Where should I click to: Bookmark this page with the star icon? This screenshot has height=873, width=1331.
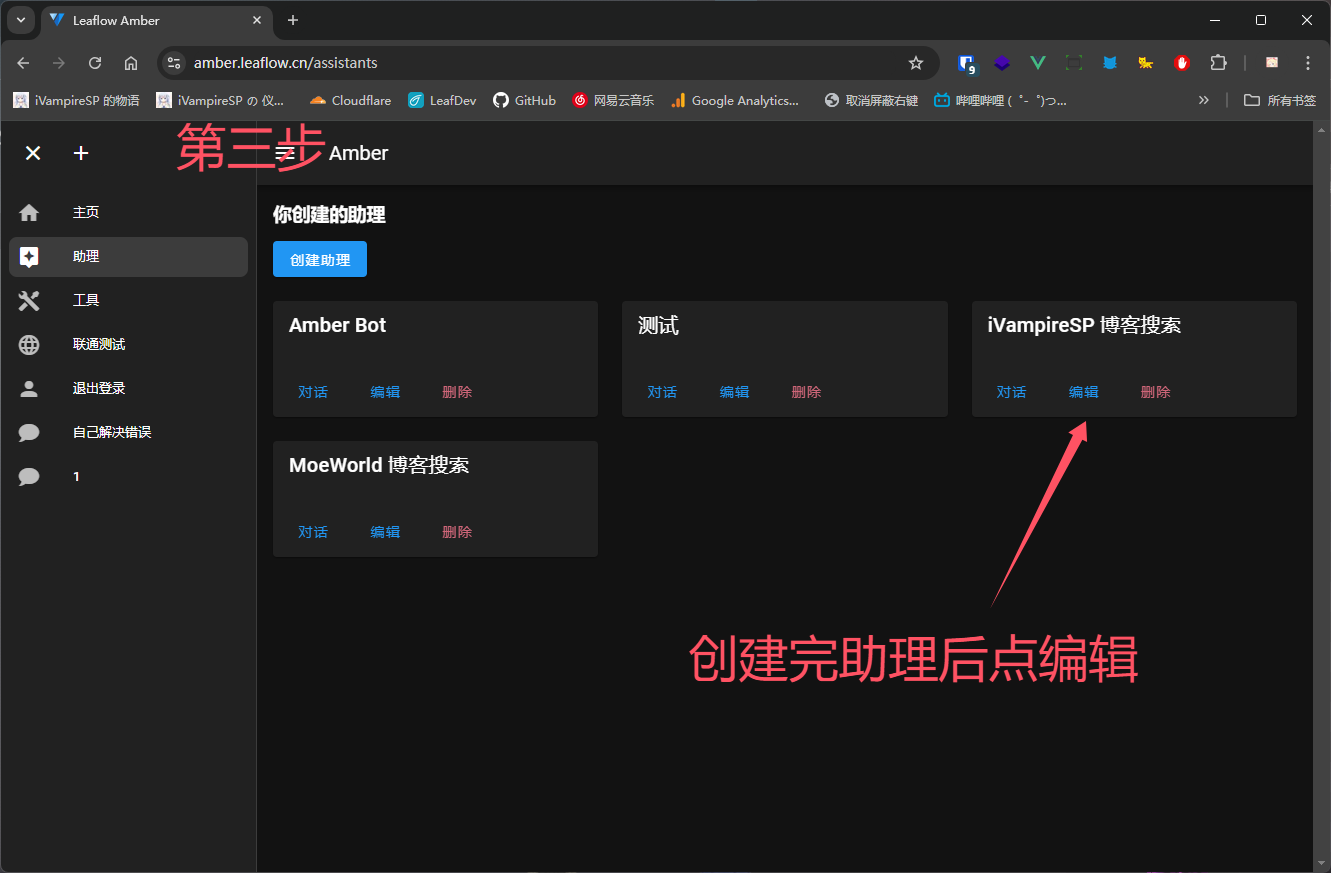(x=916, y=62)
